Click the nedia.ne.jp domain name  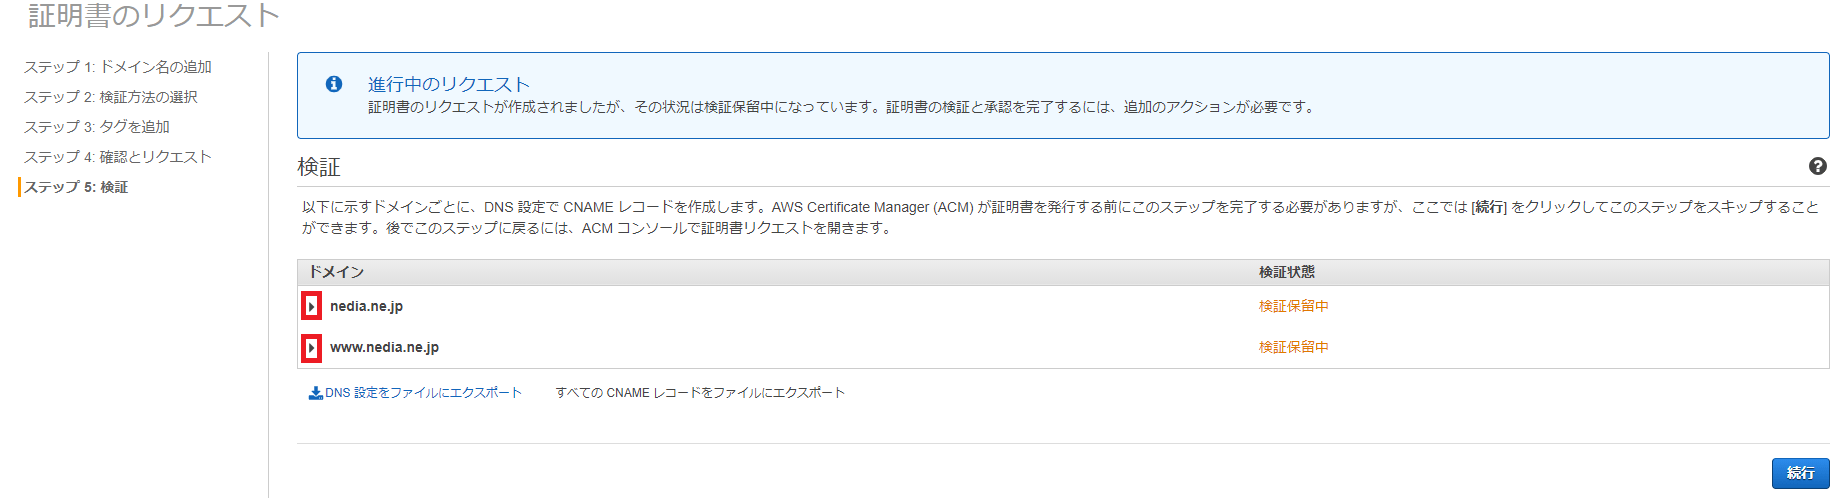(367, 306)
